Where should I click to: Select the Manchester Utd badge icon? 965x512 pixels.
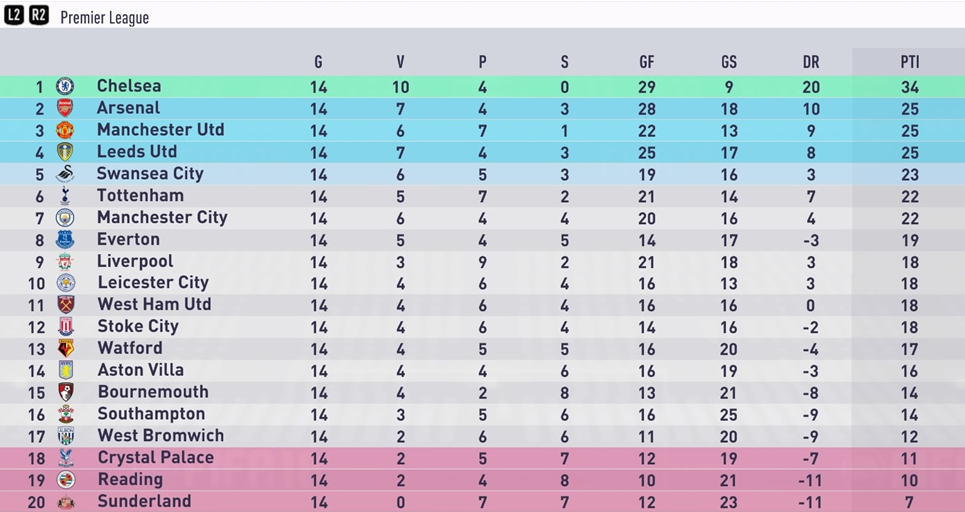65,130
